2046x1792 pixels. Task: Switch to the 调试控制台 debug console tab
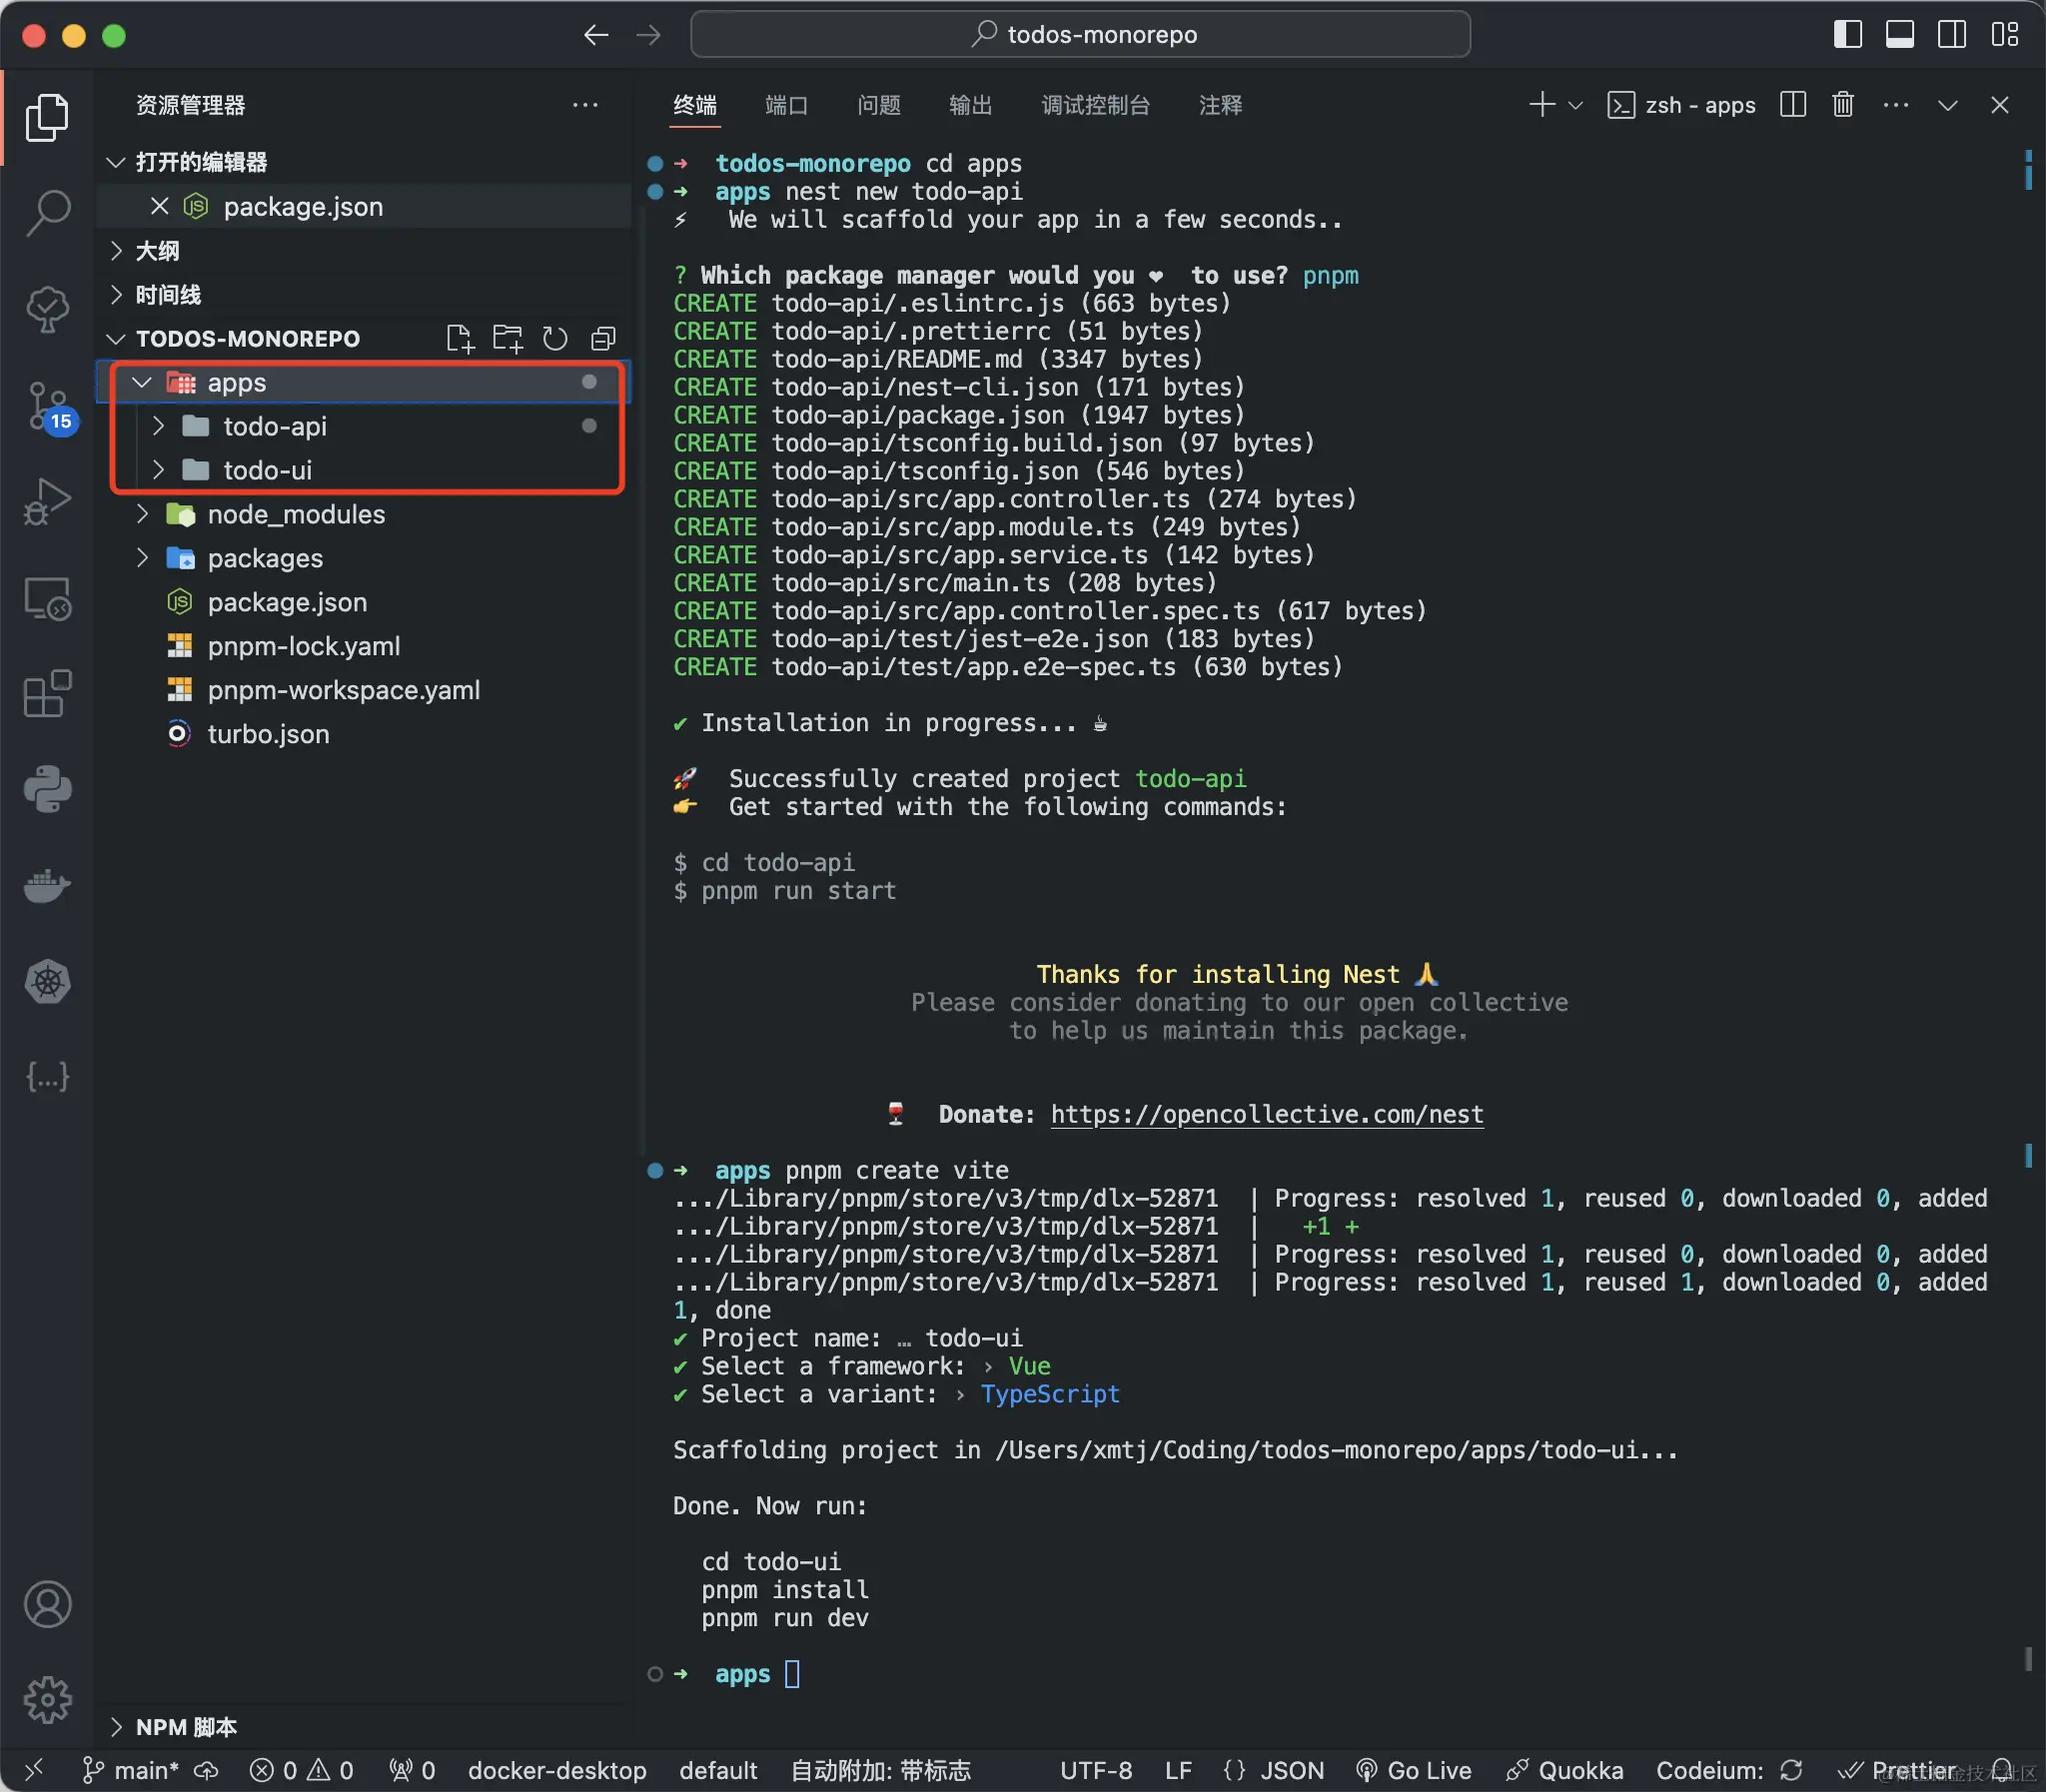[x=1095, y=105]
